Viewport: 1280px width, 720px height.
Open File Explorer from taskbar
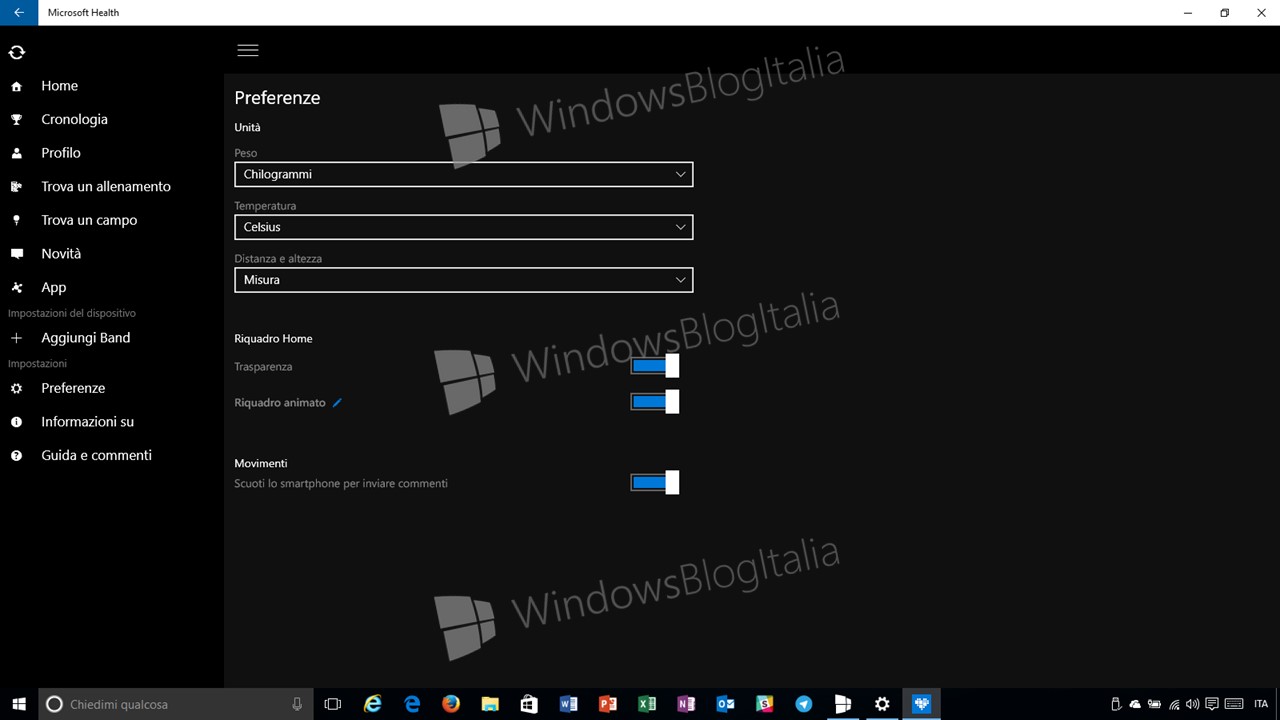[490, 704]
